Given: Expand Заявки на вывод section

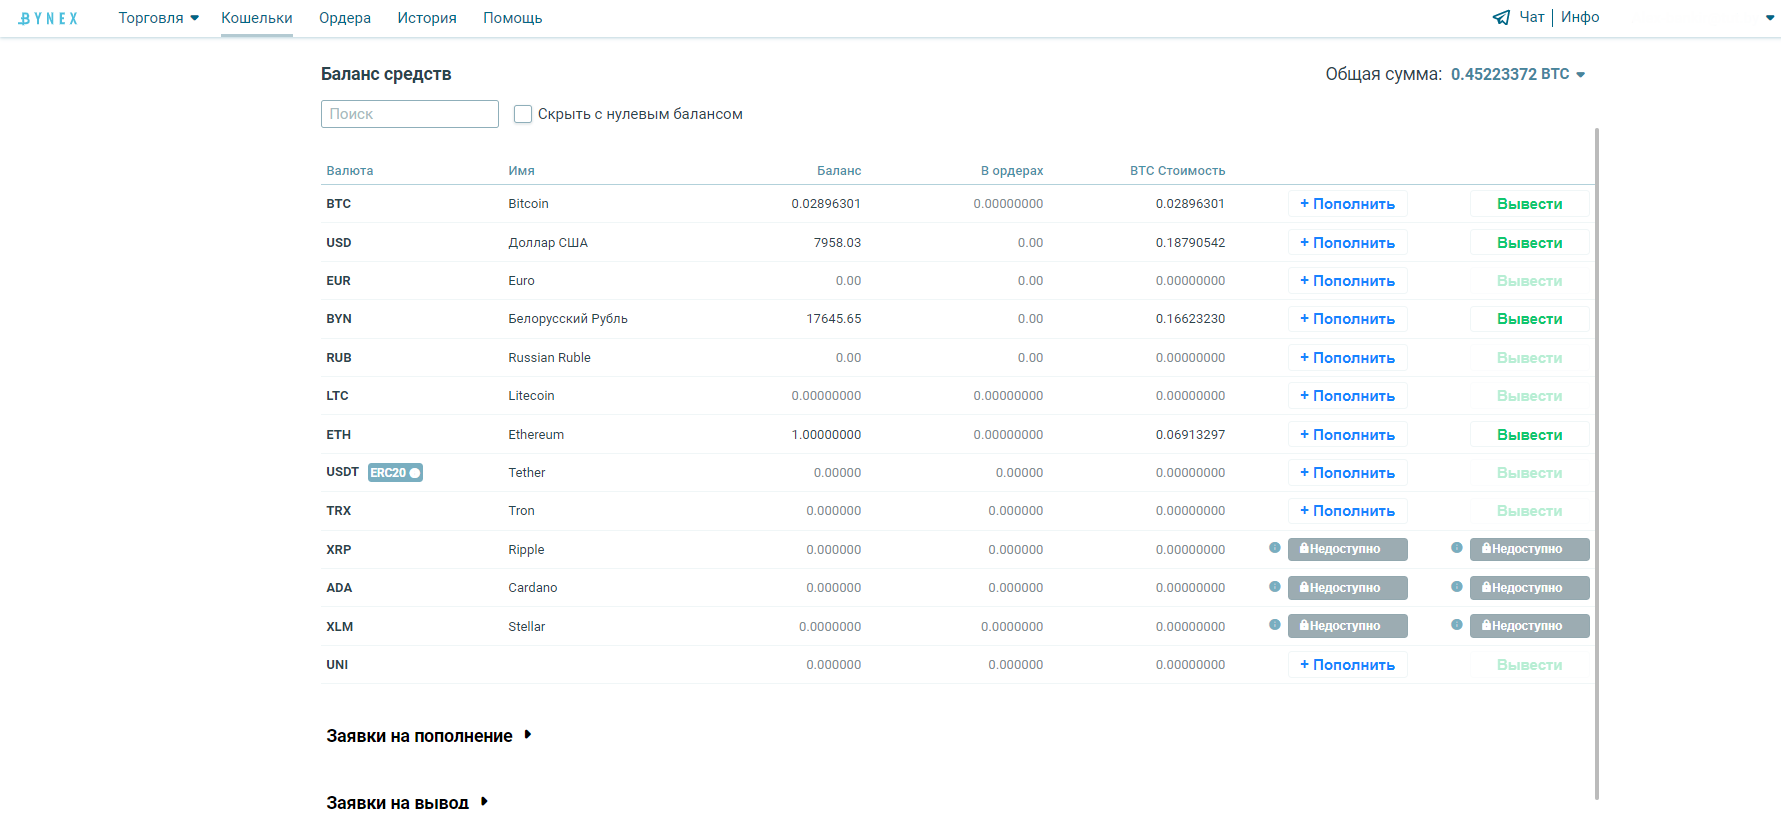Looking at the screenshot, I should point(406,803).
